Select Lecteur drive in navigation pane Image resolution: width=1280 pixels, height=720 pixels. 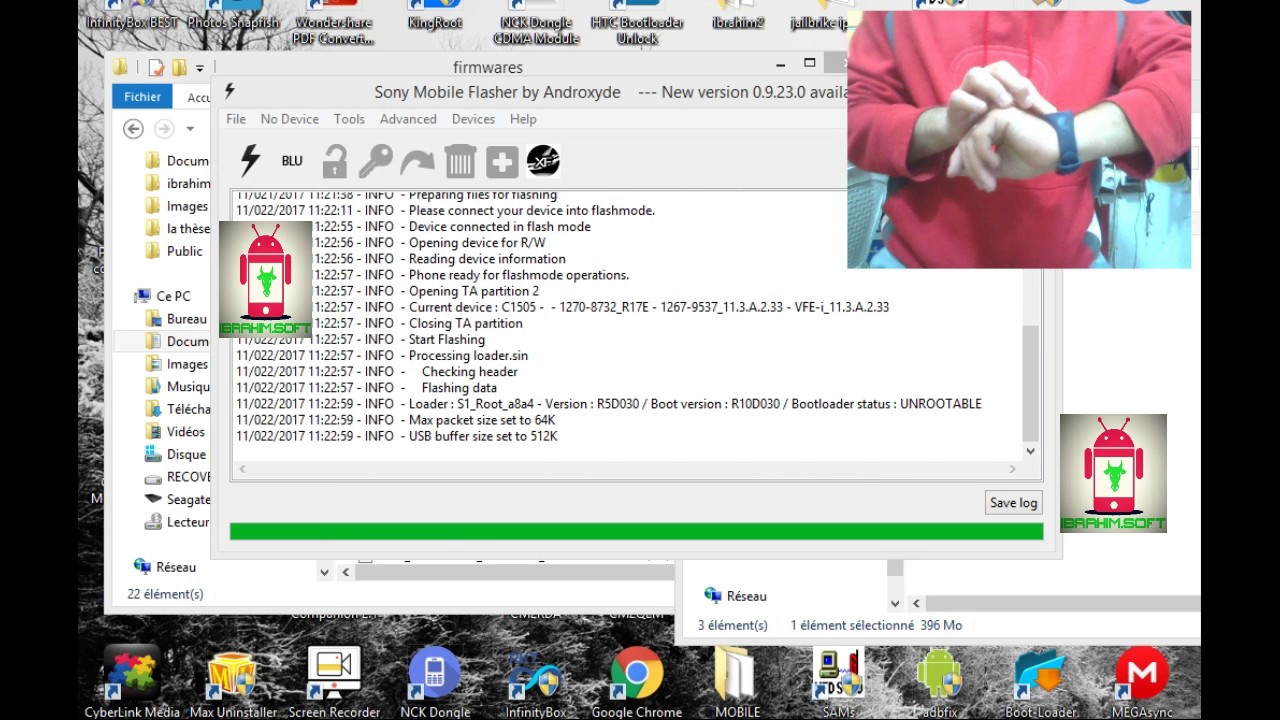(x=177, y=522)
